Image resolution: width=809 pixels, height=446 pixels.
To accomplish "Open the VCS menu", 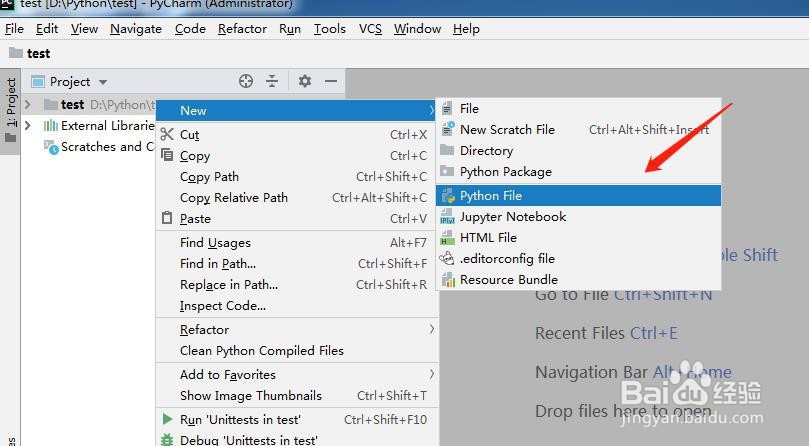I will [x=370, y=28].
